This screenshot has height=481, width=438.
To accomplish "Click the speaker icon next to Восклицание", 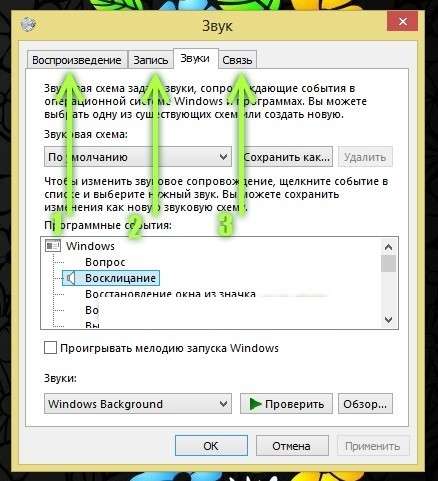I will tap(70, 278).
